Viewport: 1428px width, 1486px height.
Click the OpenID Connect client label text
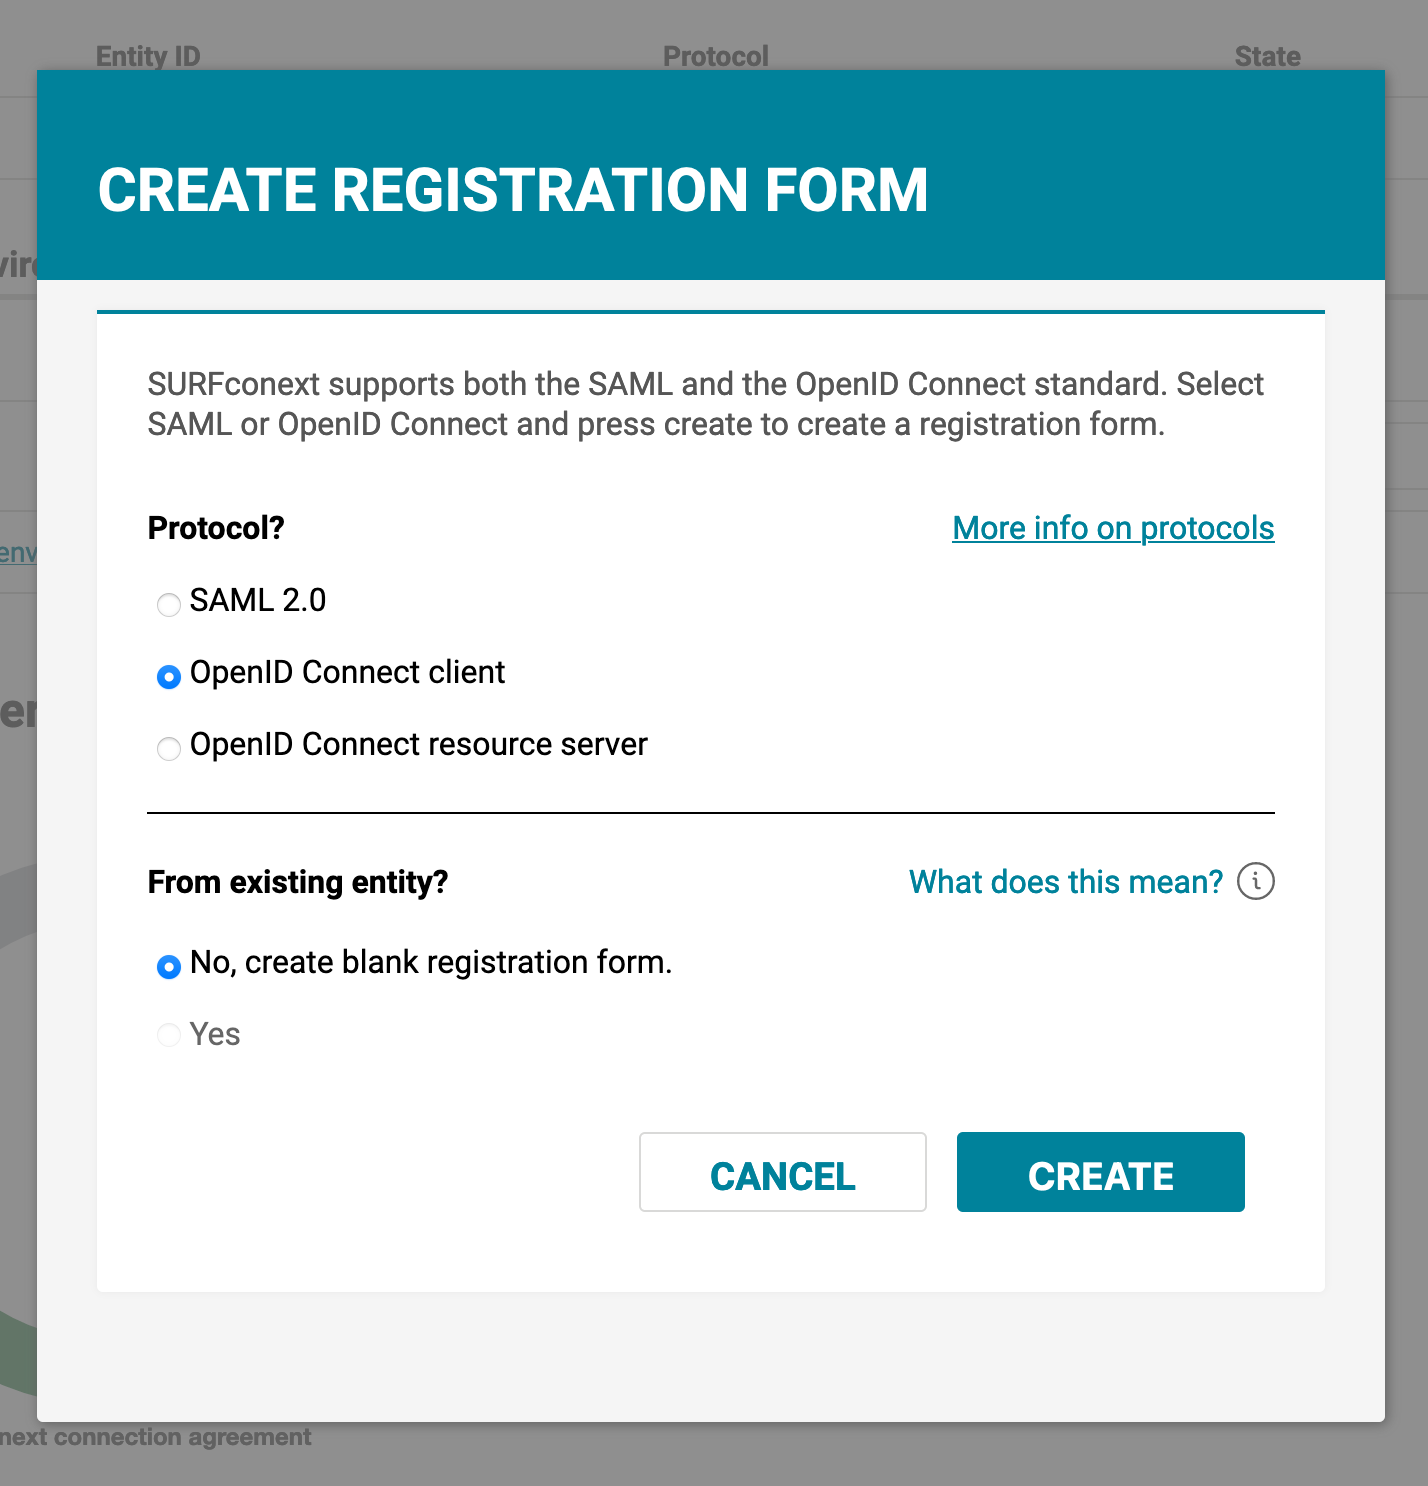[347, 672]
